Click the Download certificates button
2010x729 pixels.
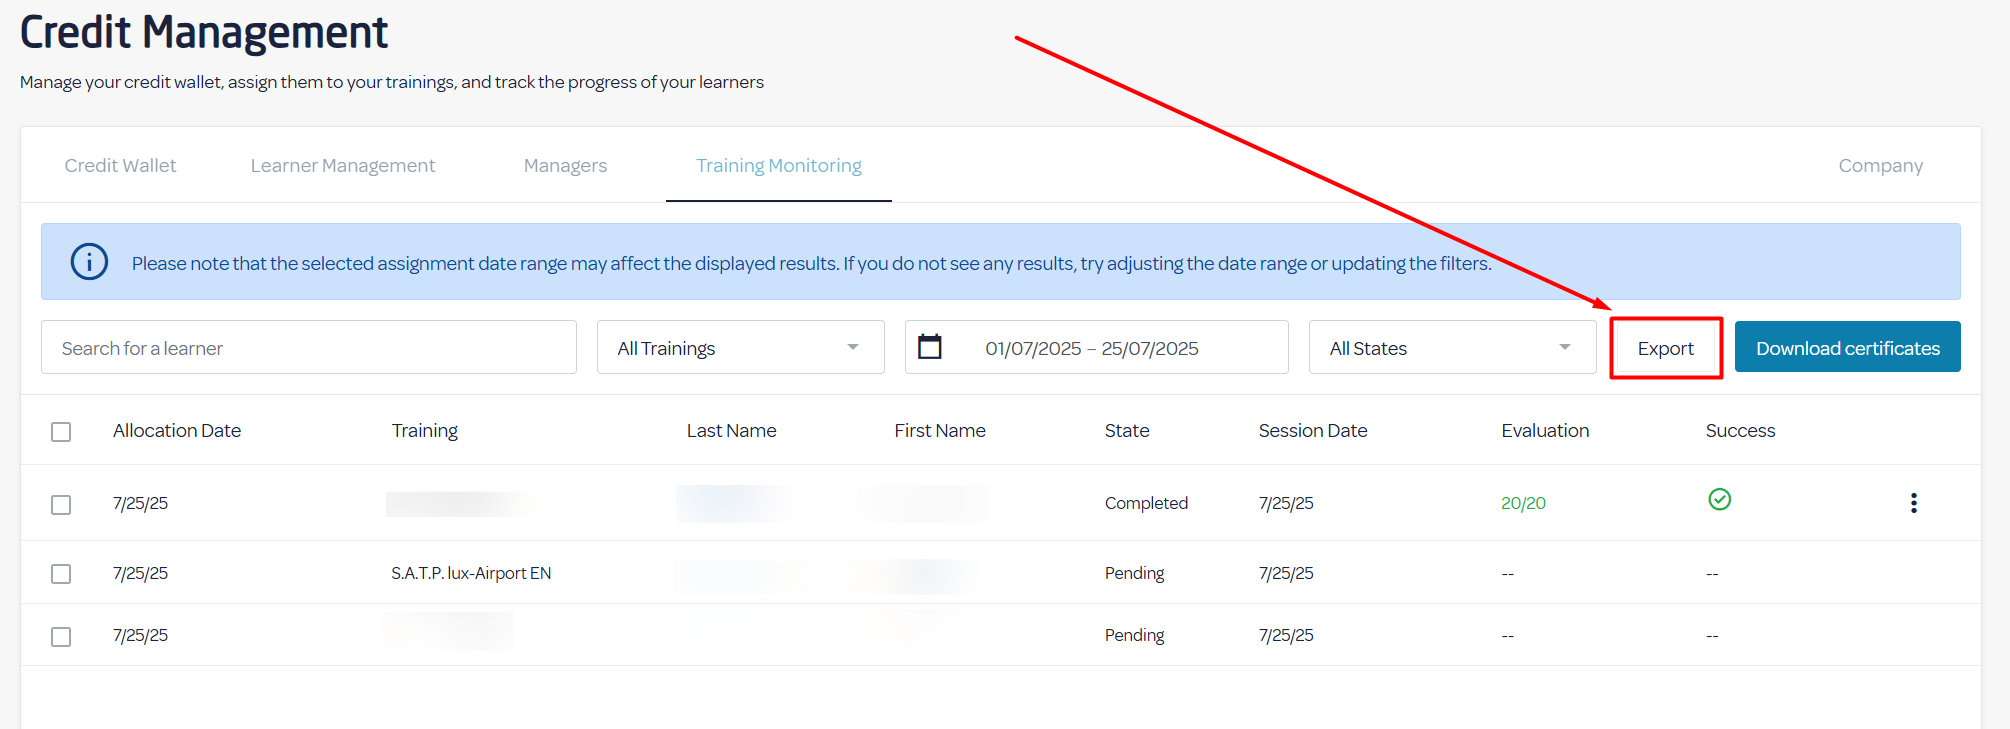tap(1847, 348)
